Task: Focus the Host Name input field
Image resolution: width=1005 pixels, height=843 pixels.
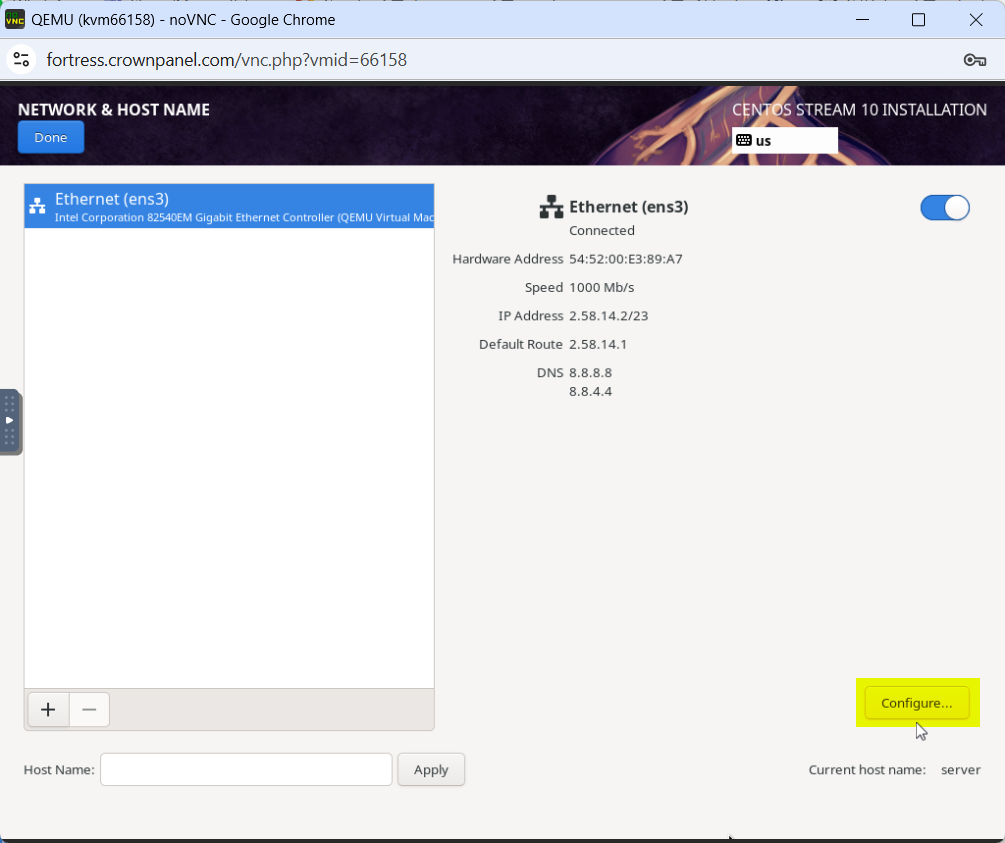Action: click(x=246, y=769)
